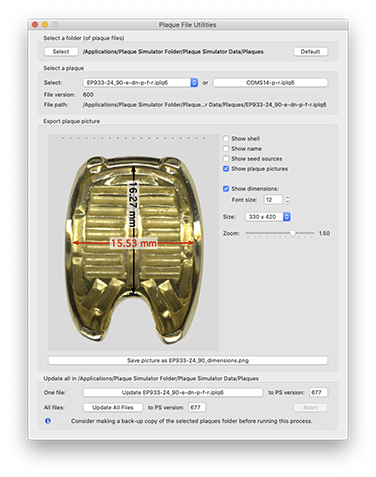Click the red close window button
Viewport: 376px width, 477px height.
(x=35, y=25)
